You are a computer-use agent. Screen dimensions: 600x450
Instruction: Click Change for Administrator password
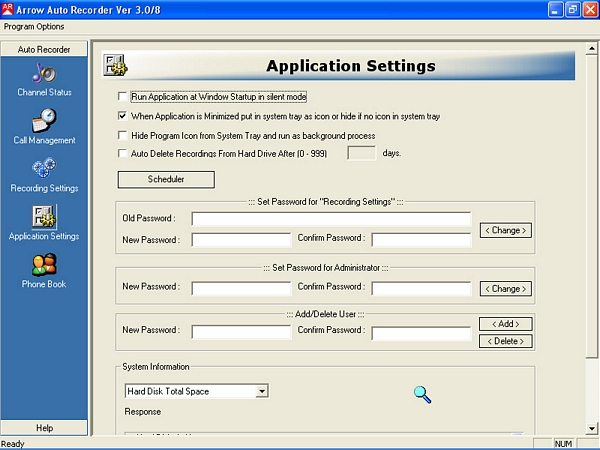coord(505,289)
